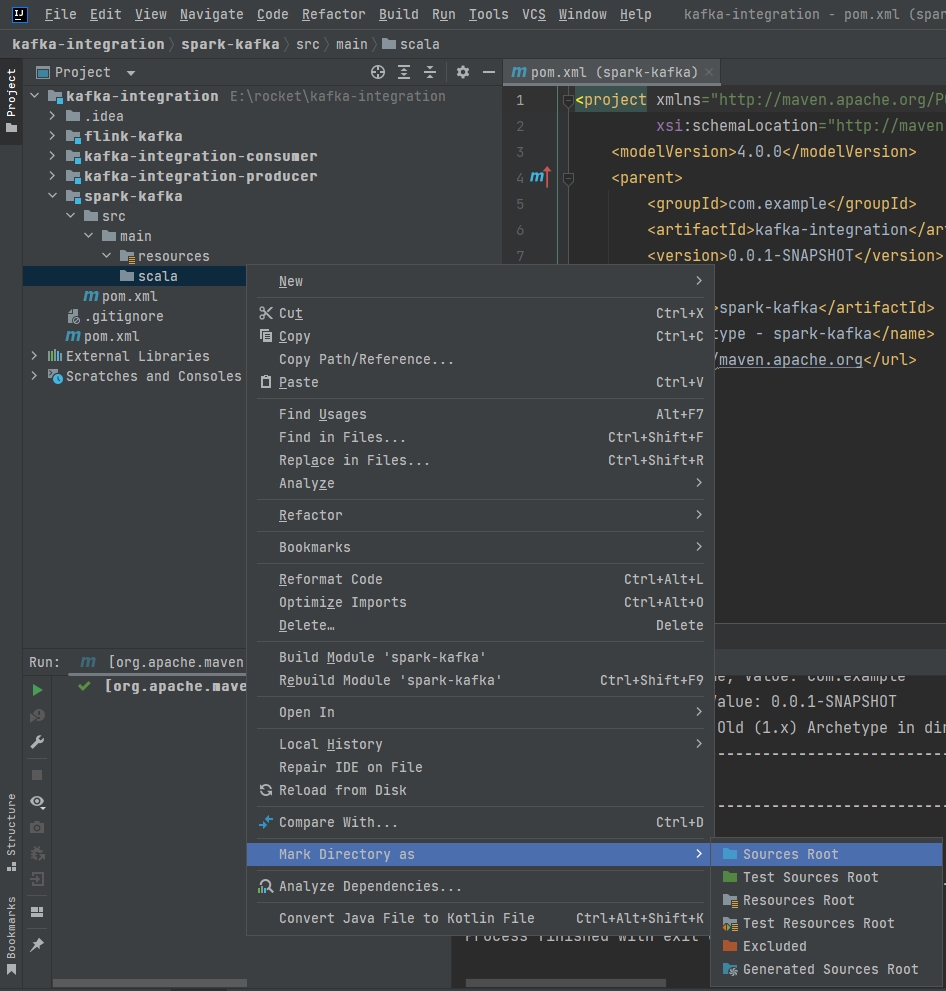Choose Reformat Code in context menu
Screen dimensions: 946x991
(480, 580)
